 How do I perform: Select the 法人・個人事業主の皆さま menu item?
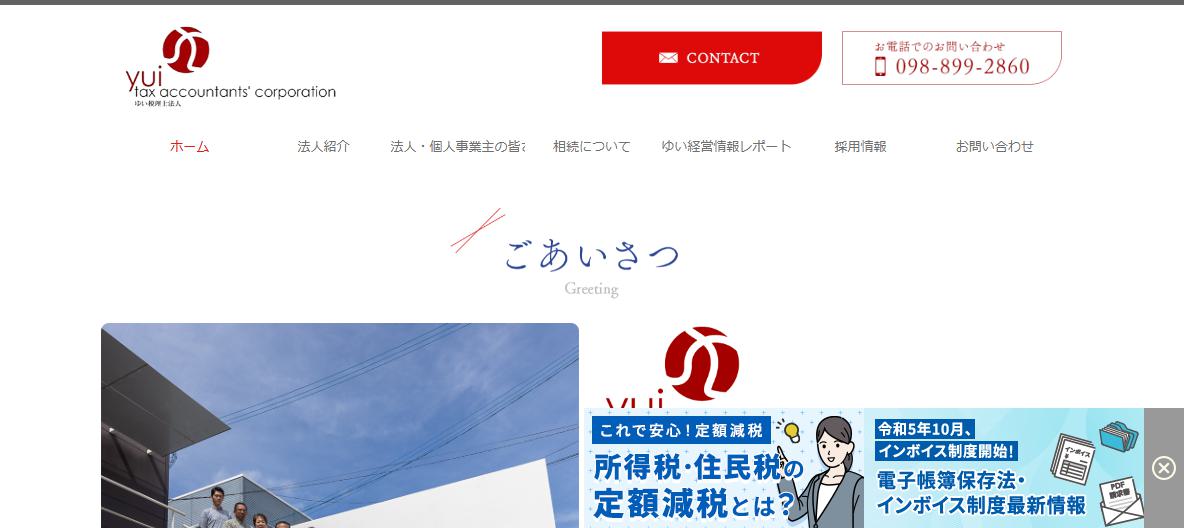[x=457, y=146]
